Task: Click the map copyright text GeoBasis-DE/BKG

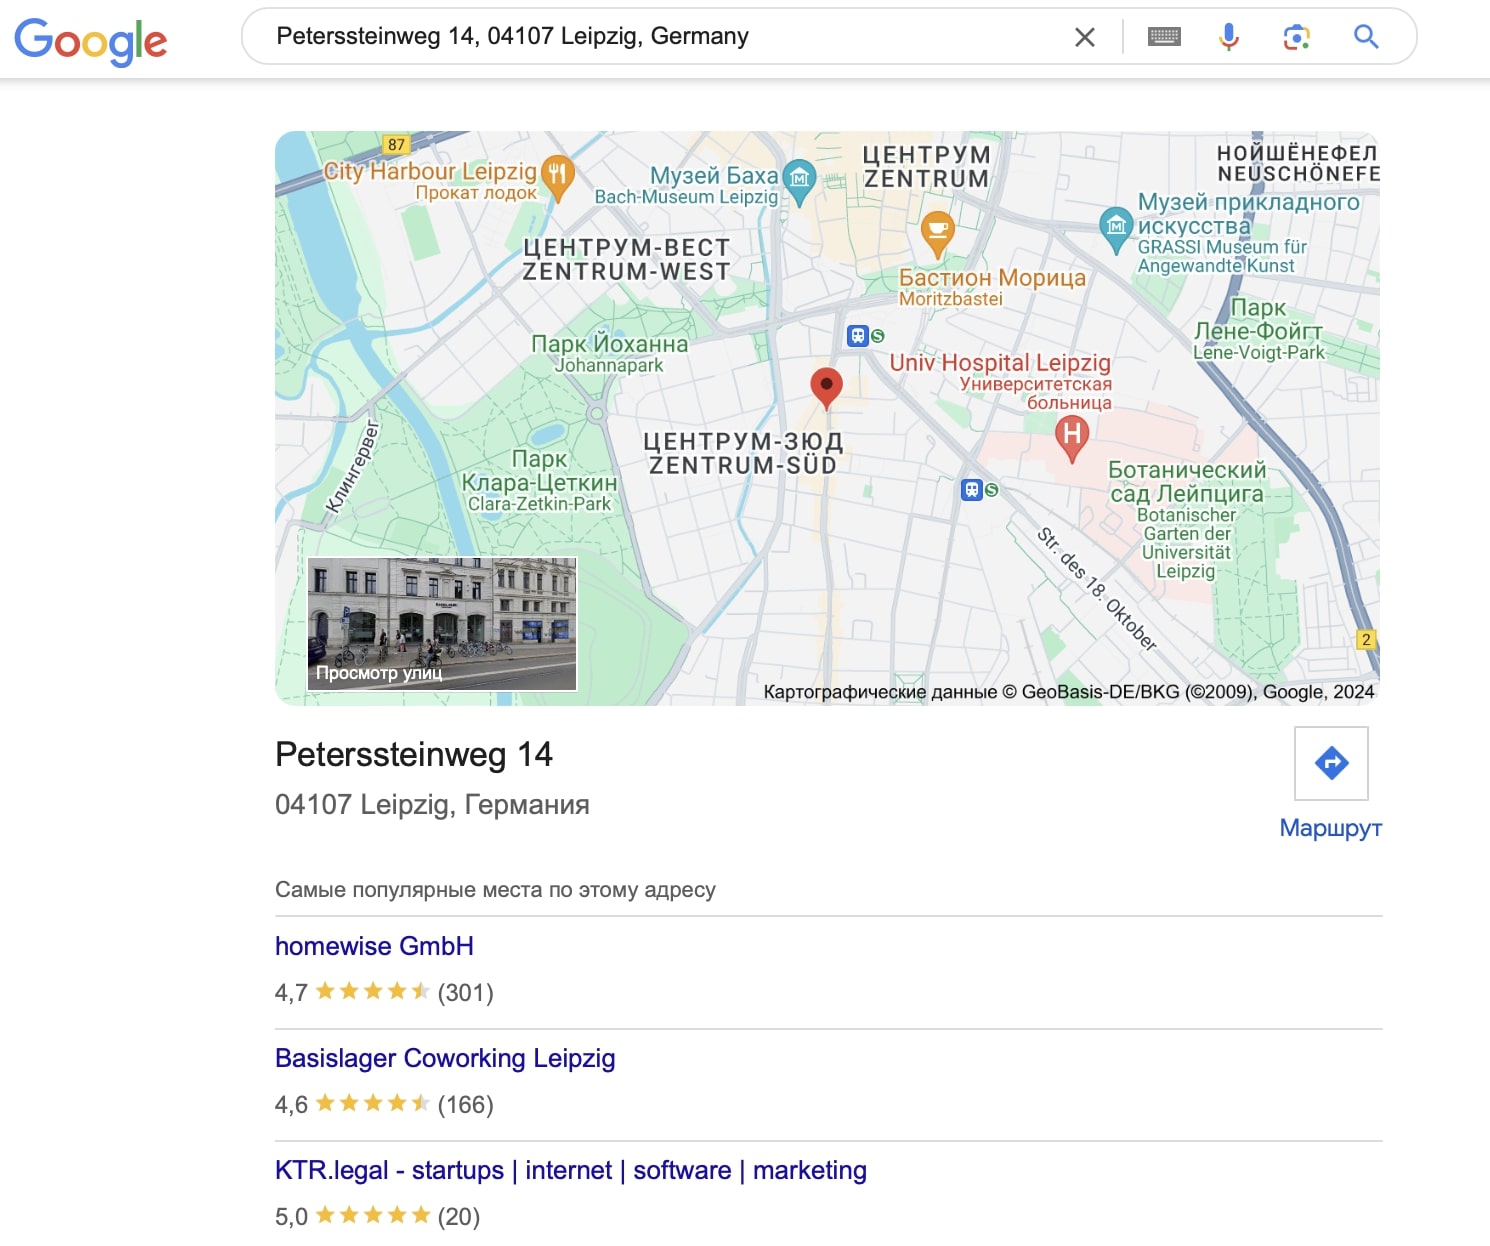Action: coord(1069,692)
